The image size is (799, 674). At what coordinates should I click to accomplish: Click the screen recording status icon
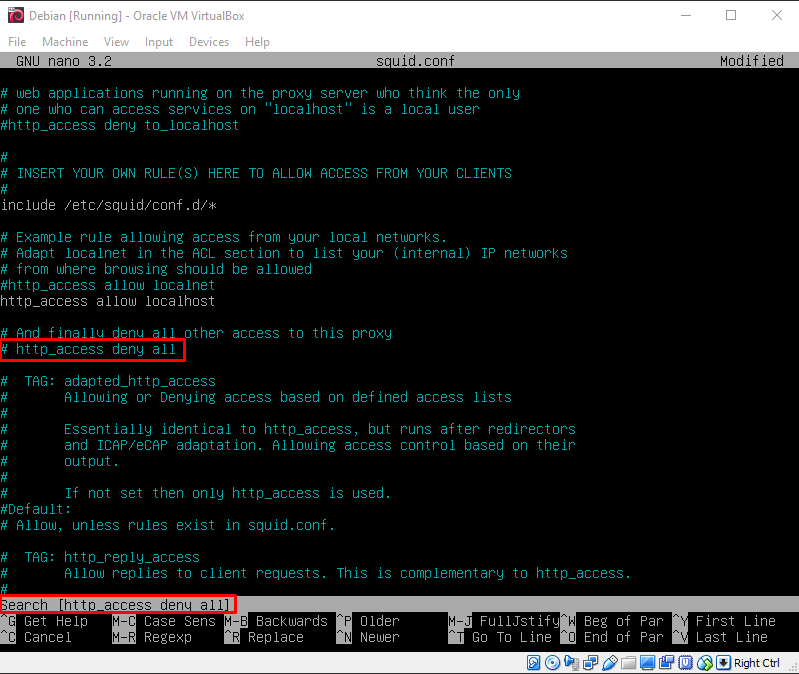[x=667, y=662]
